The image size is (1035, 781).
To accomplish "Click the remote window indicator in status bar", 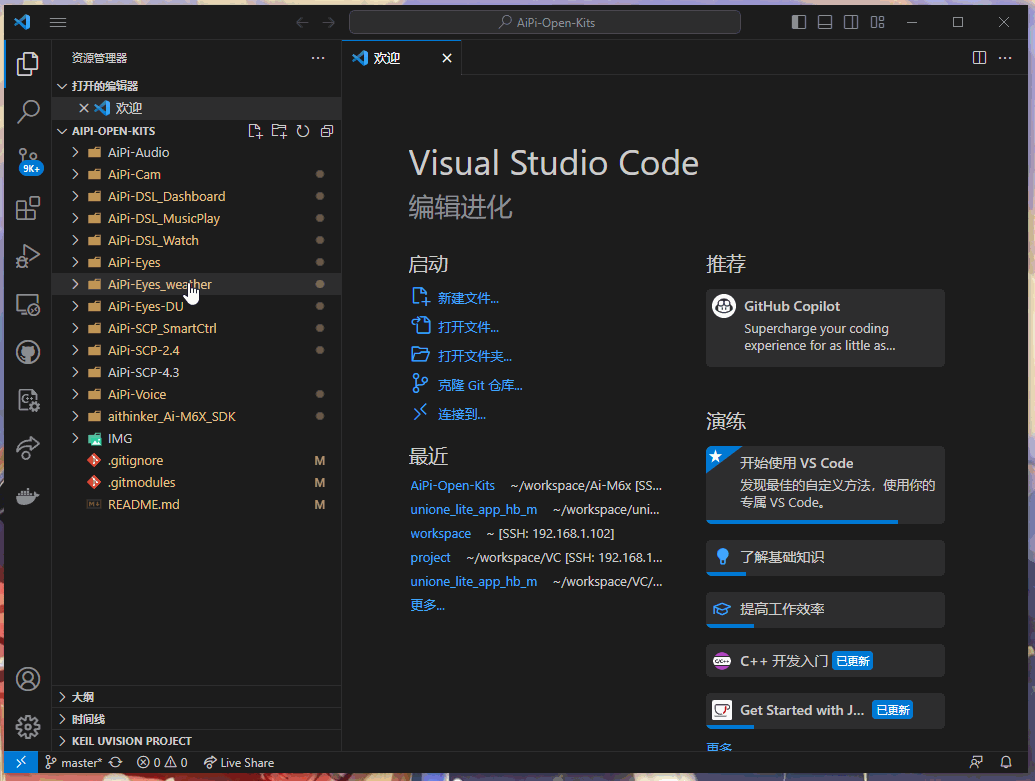I will pos(20,763).
